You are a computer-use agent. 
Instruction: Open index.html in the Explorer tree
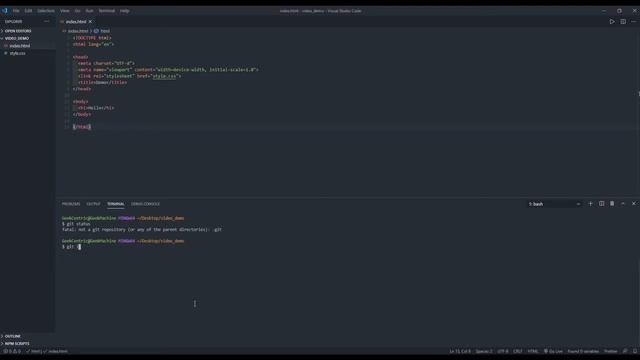coord(20,46)
